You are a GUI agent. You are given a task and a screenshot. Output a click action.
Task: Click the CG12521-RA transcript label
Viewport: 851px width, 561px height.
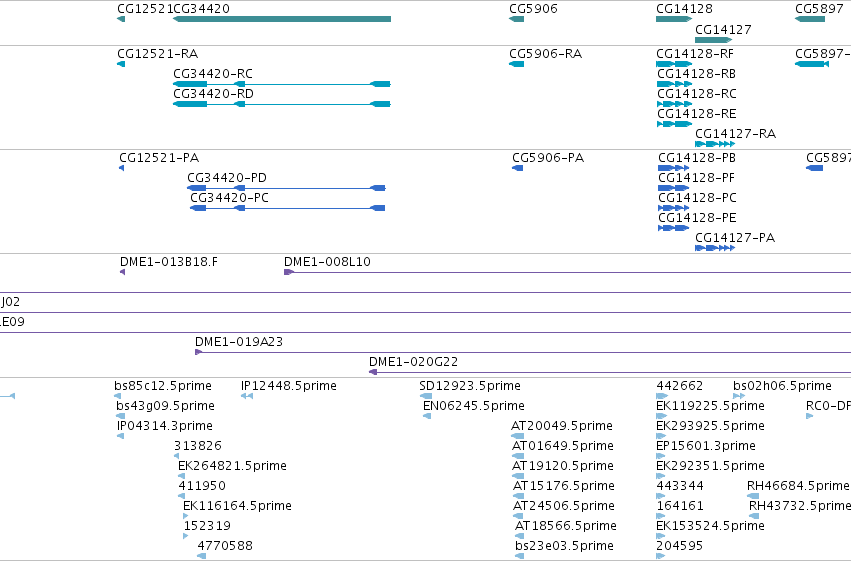pyautogui.click(x=157, y=54)
